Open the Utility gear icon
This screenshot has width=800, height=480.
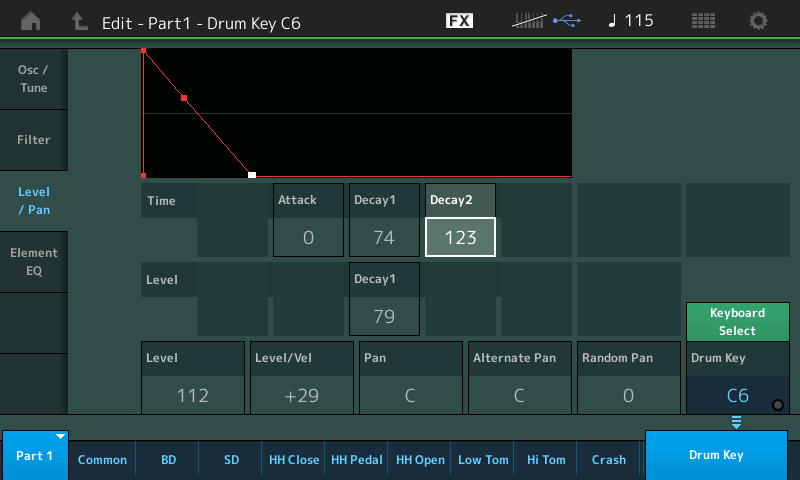(759, 21)
